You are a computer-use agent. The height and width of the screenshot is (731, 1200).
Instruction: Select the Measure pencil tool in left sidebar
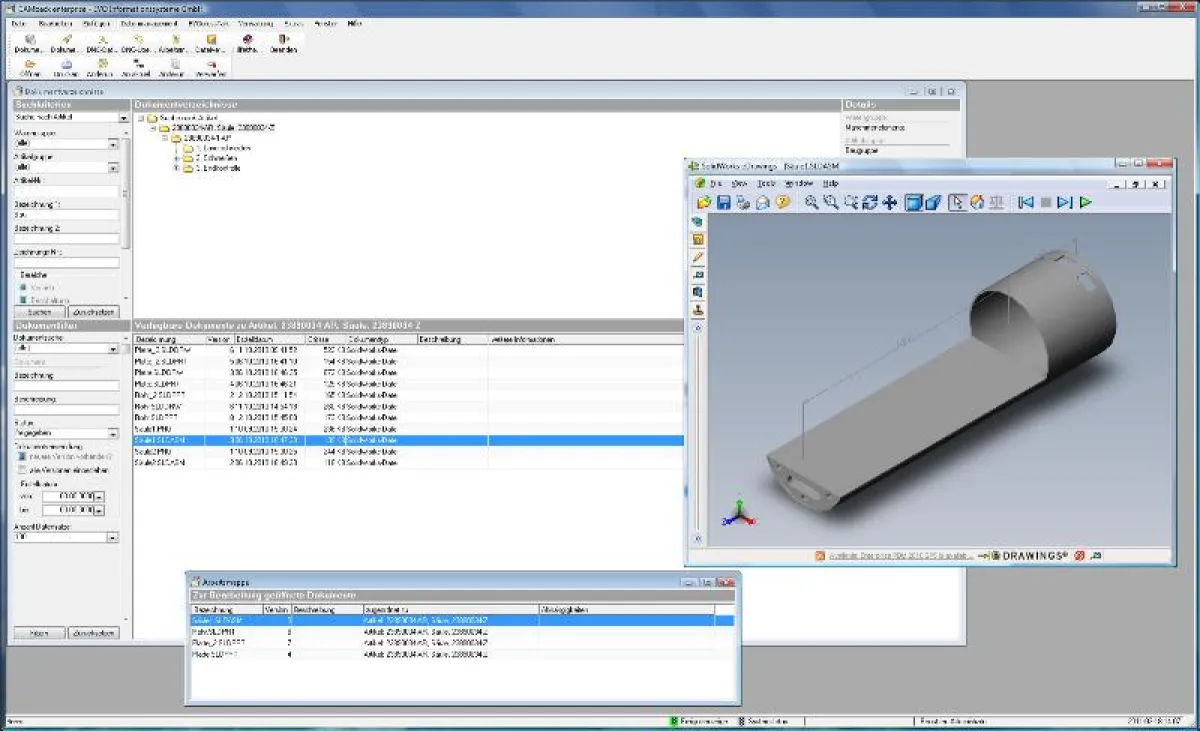(698, 257)
